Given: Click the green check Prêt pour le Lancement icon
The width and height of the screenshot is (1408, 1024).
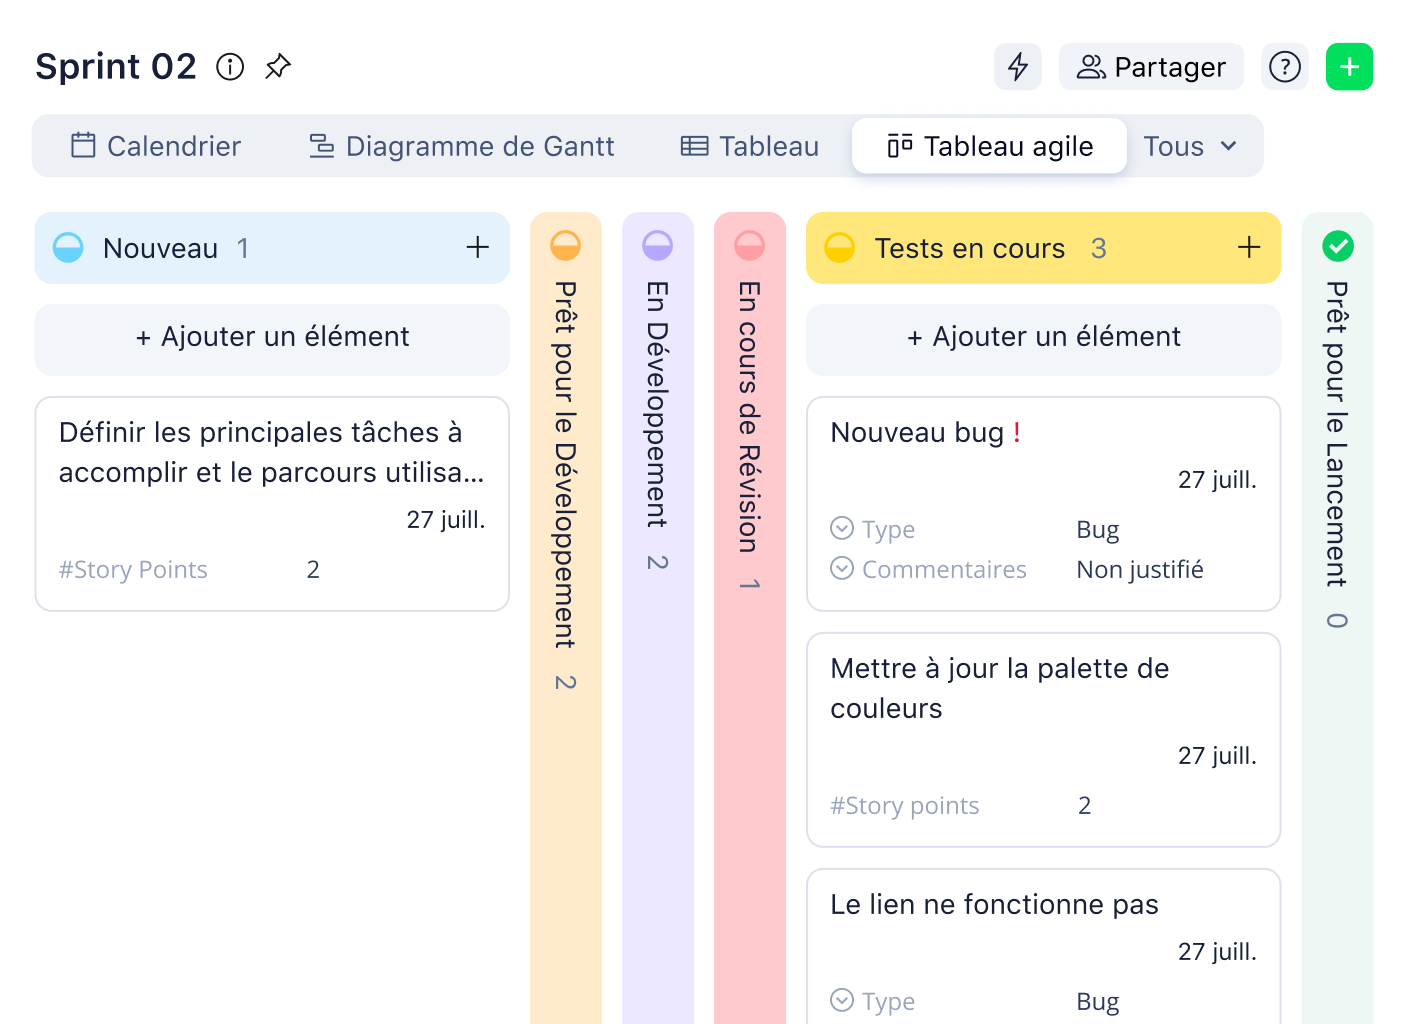Looking at the screenshot, I should point(1338,245).
